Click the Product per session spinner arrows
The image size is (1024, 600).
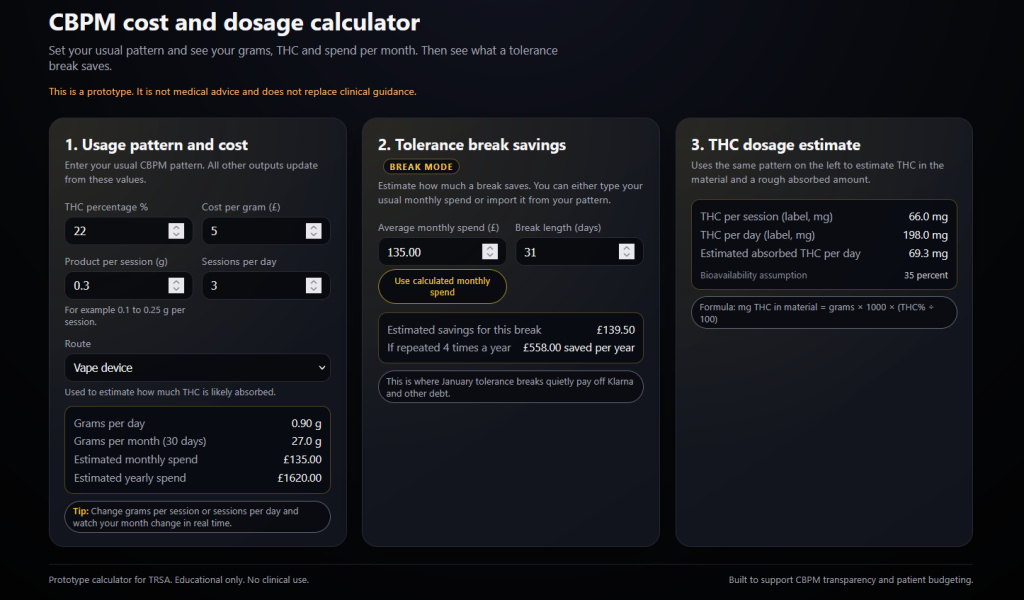[x=176, y=285]
